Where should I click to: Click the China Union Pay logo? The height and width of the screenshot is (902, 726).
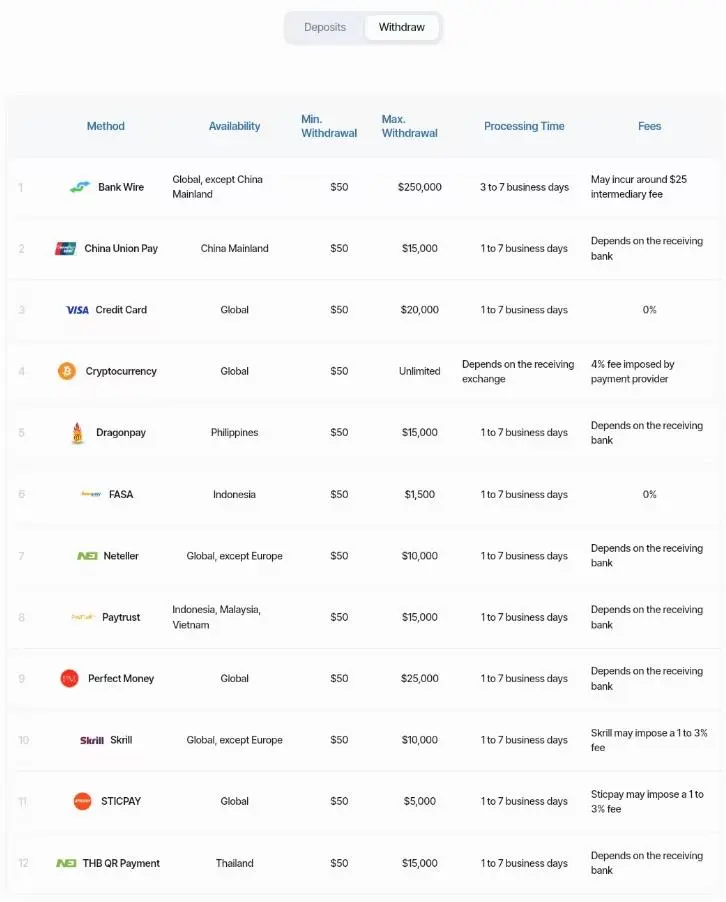point(66,249)
